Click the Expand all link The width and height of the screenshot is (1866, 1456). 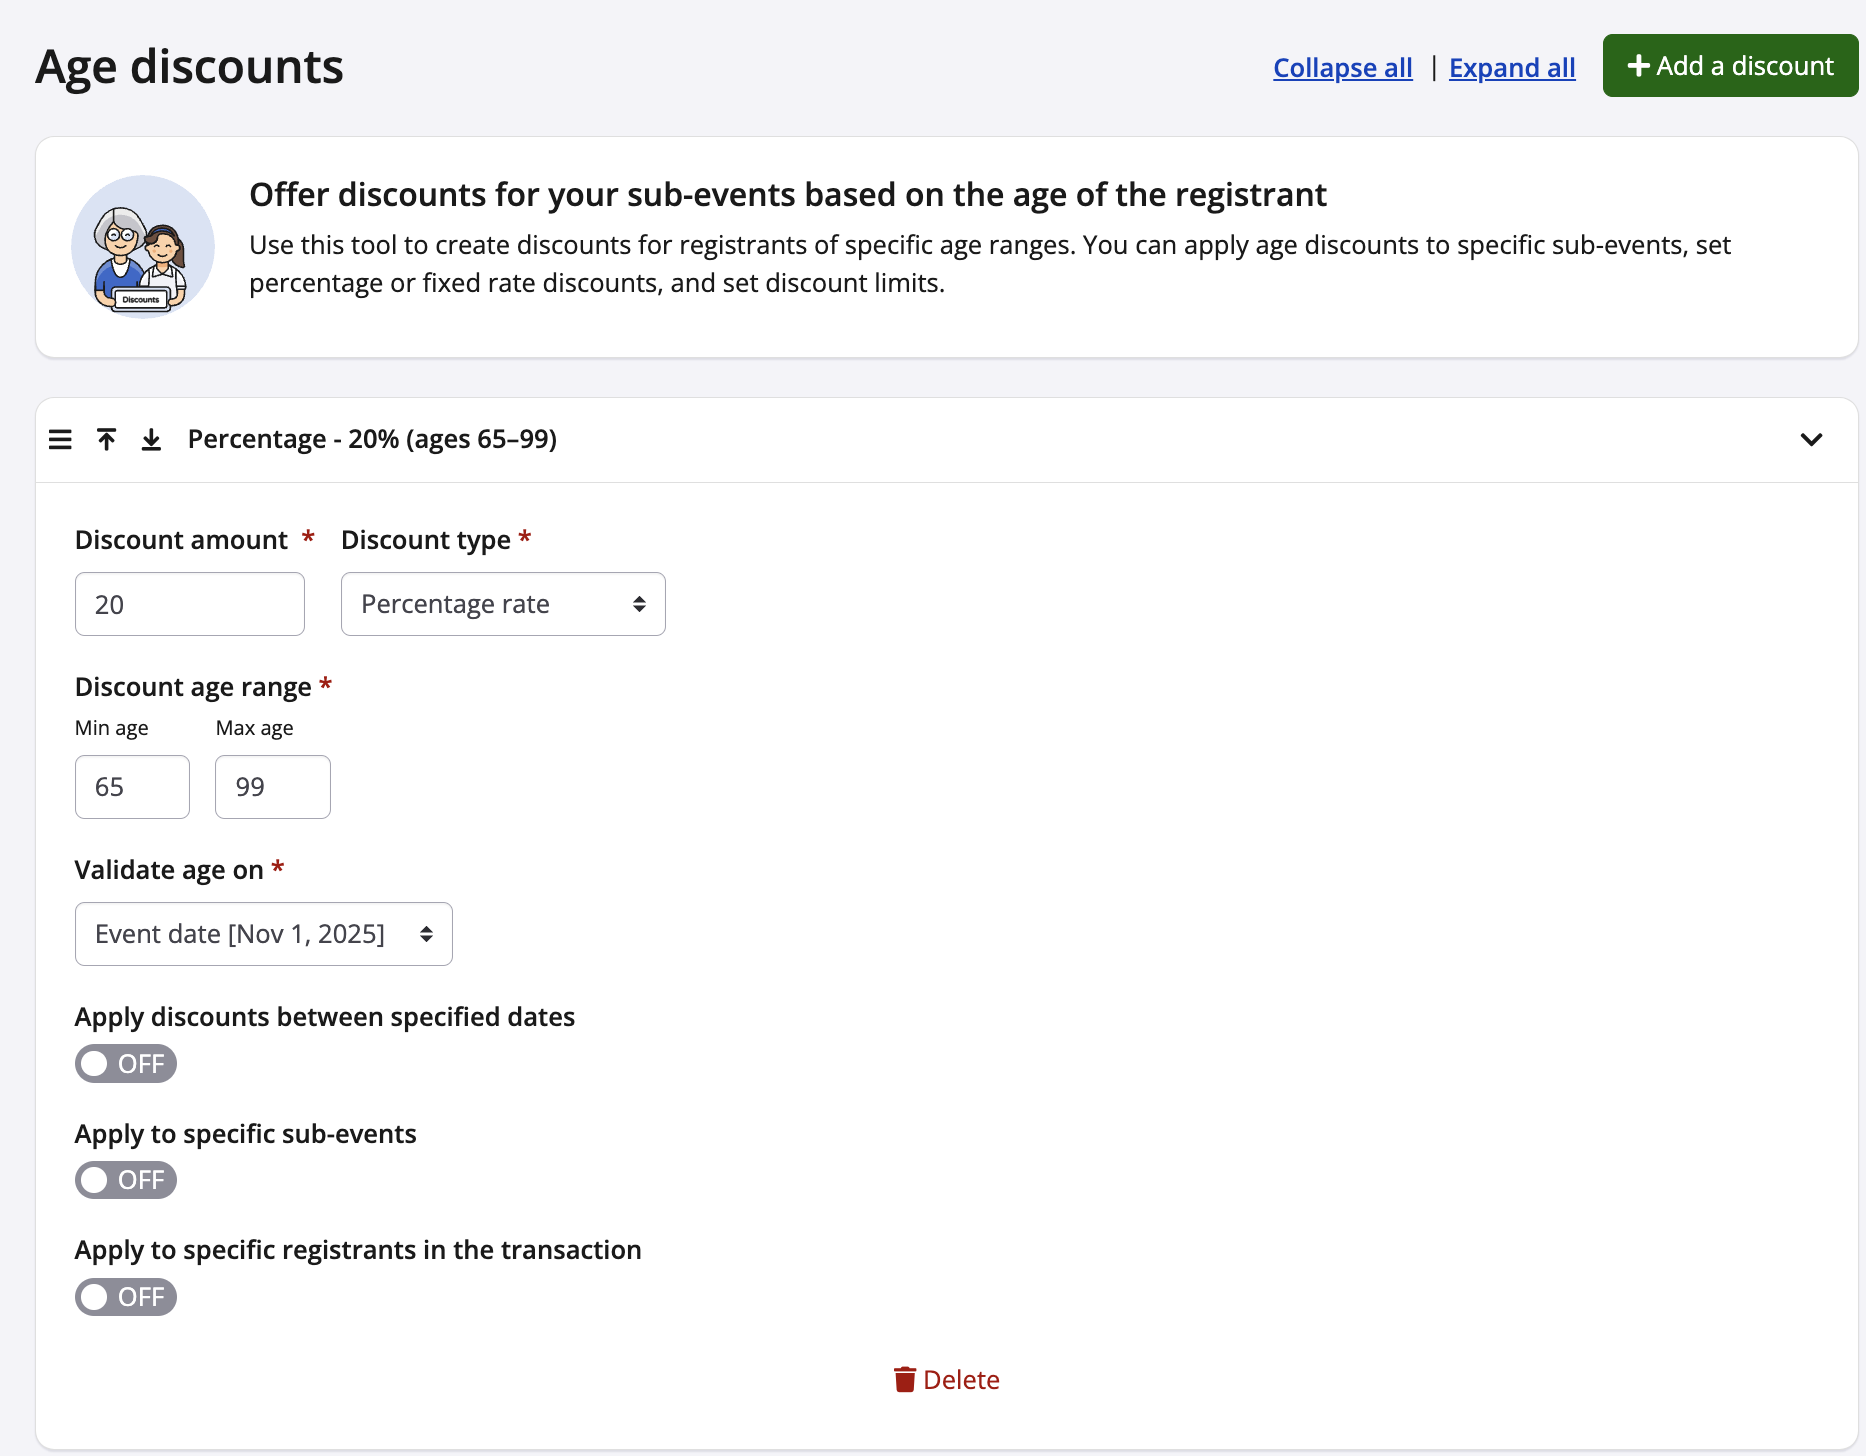click(x=1512, y=68)
